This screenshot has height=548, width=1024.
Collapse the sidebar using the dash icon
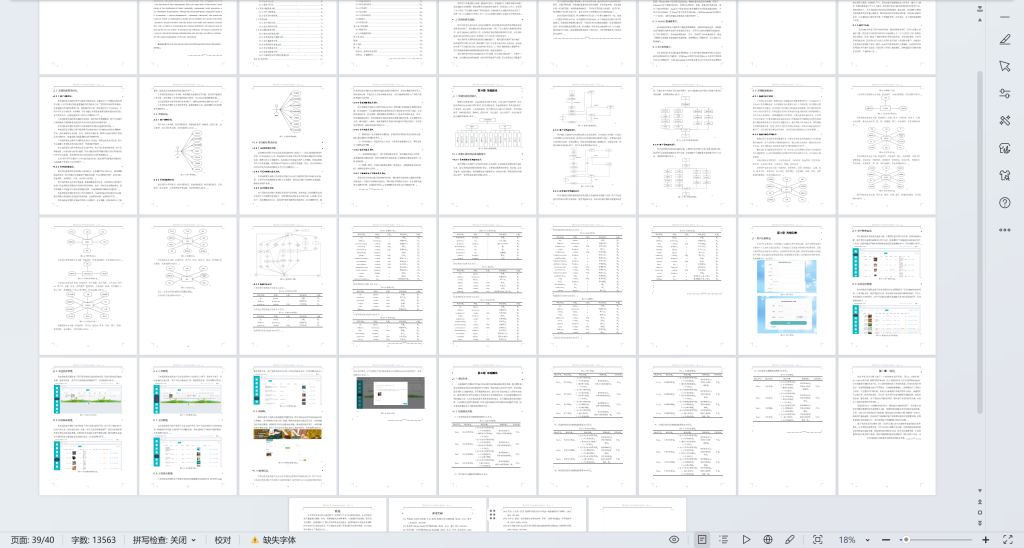tap(1004, 17)
